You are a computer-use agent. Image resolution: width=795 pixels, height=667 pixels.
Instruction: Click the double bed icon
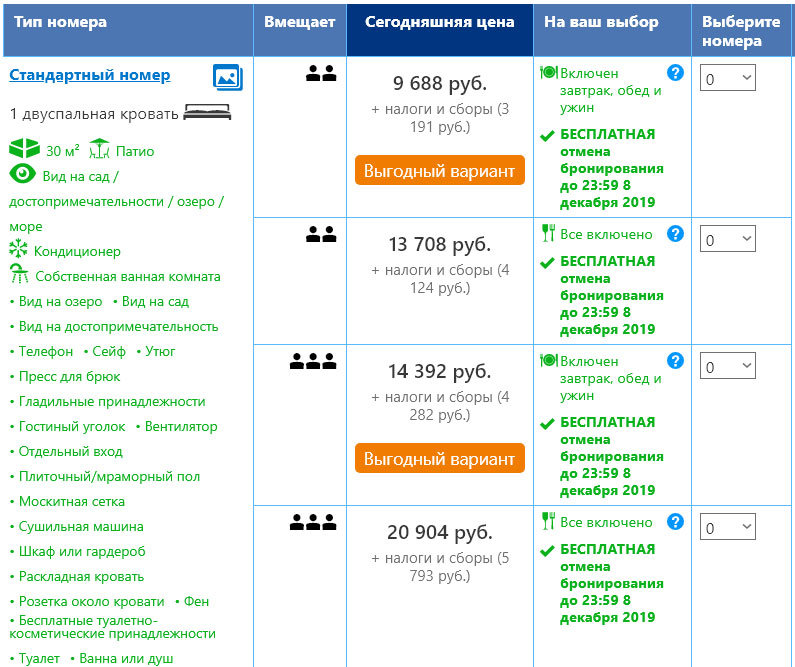point(207,113)
